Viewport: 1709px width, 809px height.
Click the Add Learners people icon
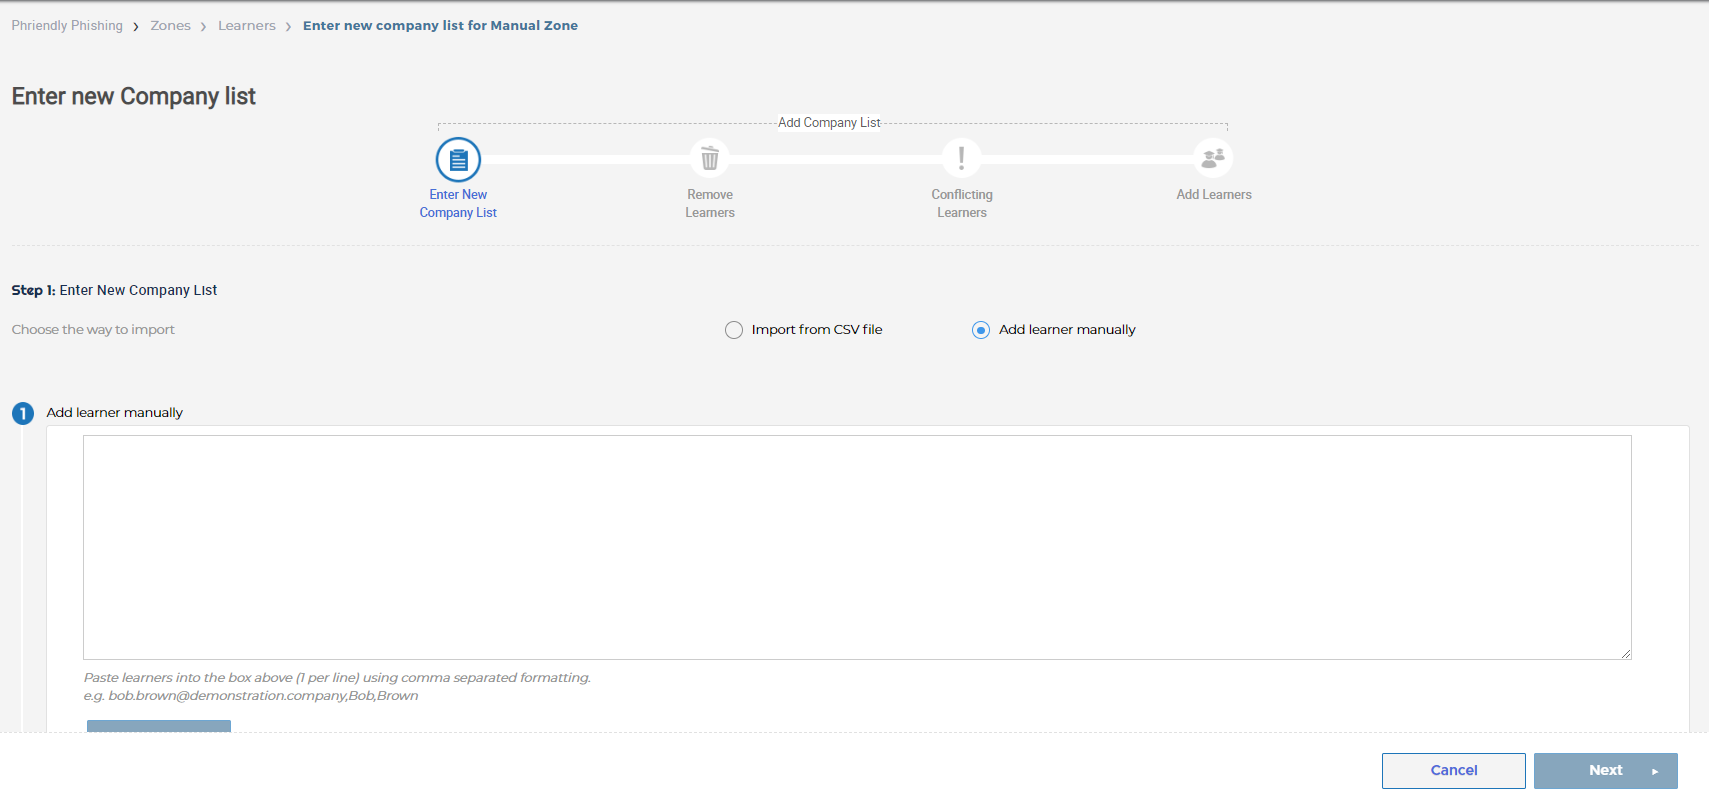[1213, 158]
